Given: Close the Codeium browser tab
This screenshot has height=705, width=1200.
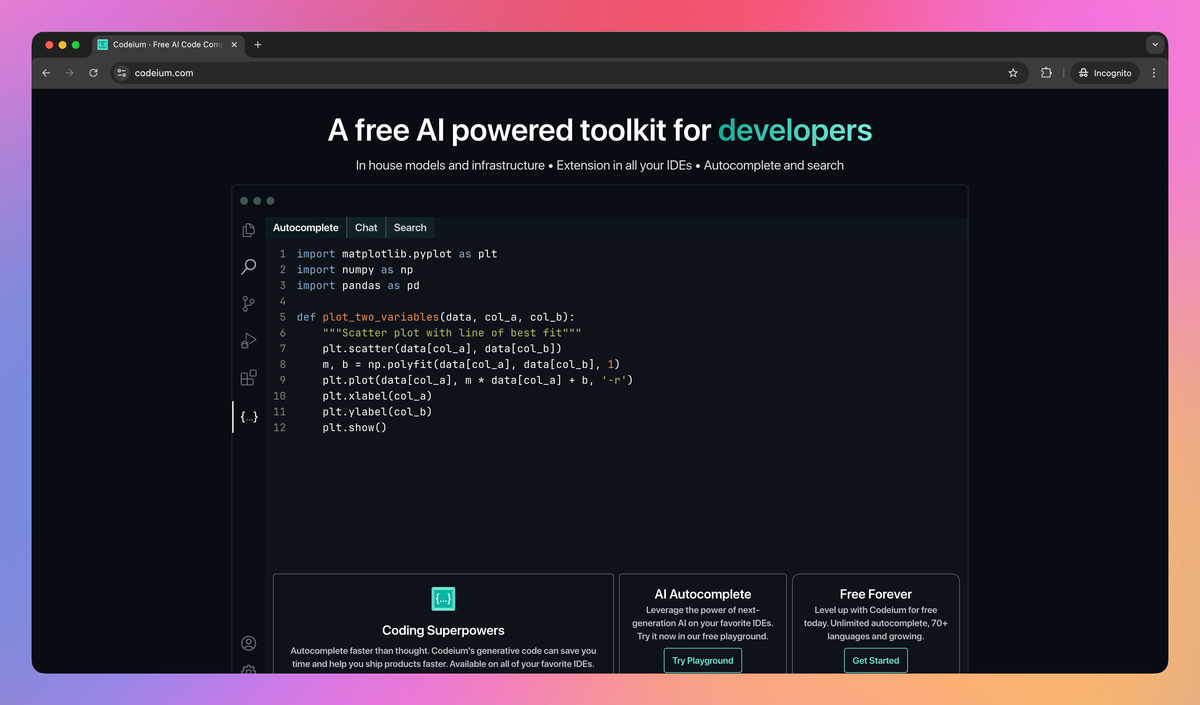Looking at the screenshot, I should (235, 45).
